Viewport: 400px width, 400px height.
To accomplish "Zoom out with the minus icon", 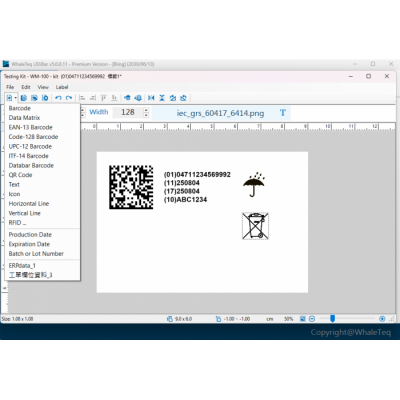I will (x=312, y=319).
